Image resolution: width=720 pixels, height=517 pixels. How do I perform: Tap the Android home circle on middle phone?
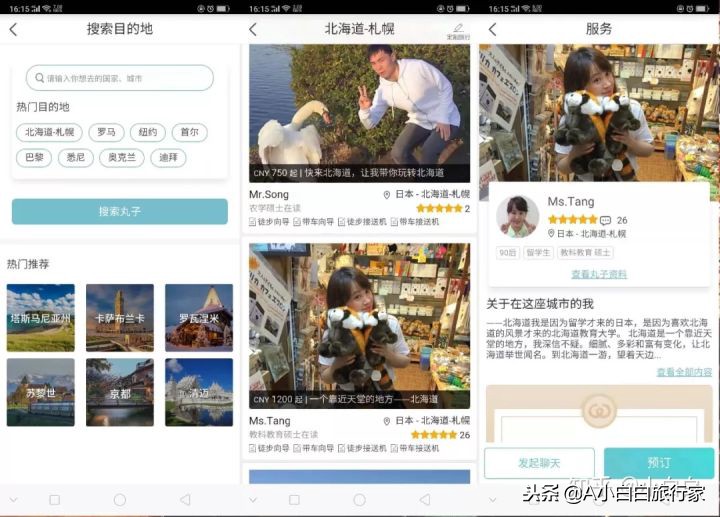[360, 500]
